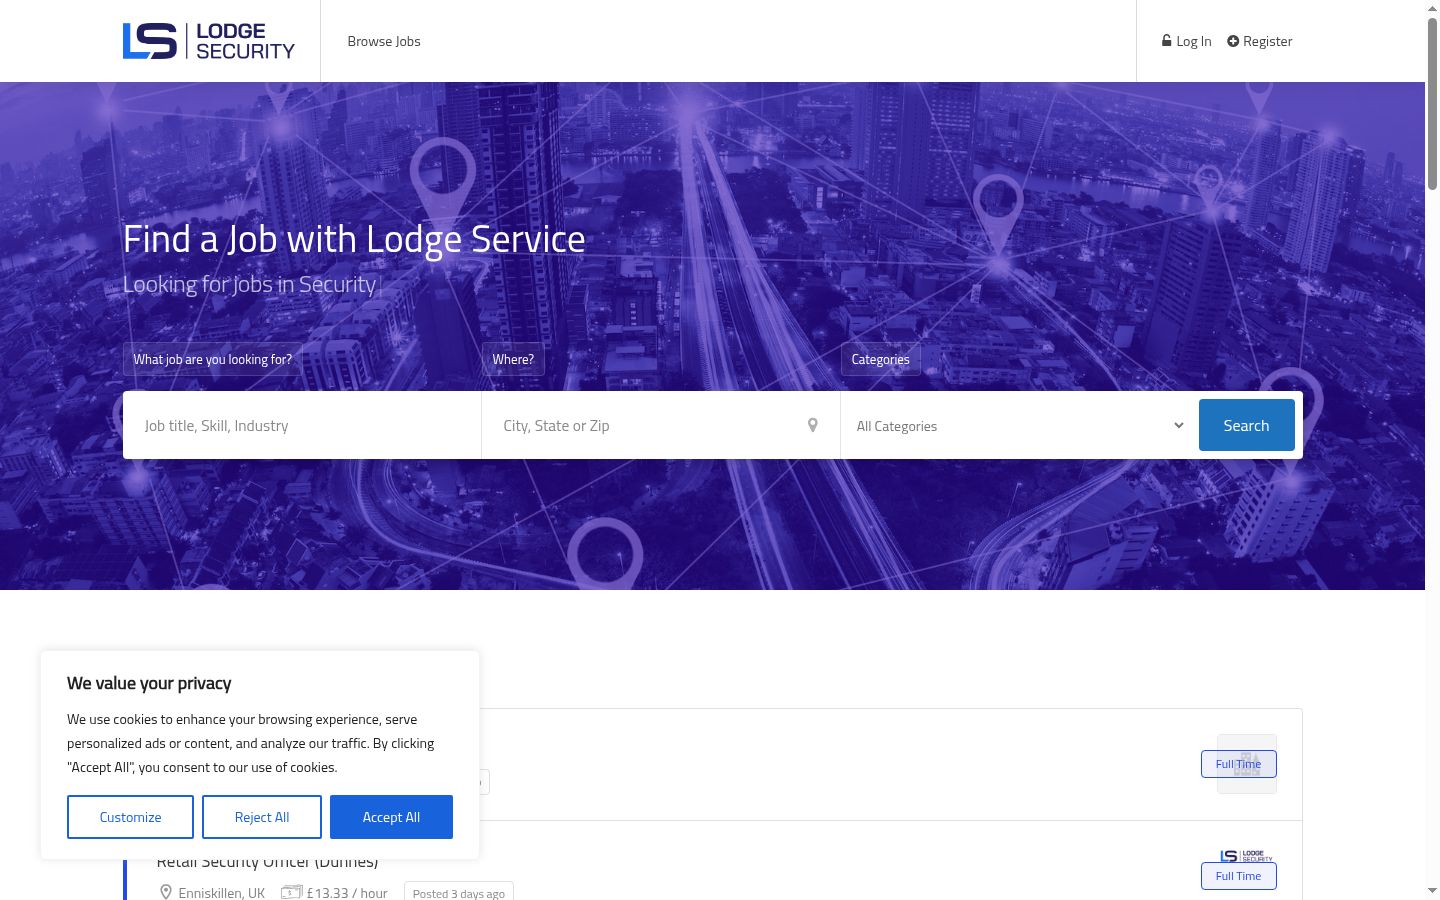Click the scrollbar down arrow
The height and width of the screenshot is (900, 1440).
pyautogui.click(x=1432, y=890)
